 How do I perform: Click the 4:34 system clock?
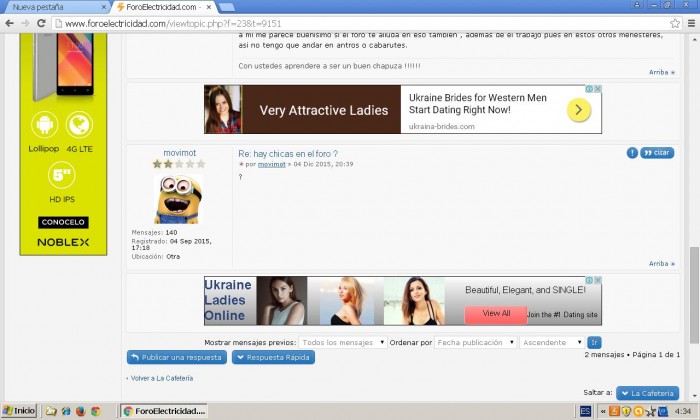coord(683,411)
